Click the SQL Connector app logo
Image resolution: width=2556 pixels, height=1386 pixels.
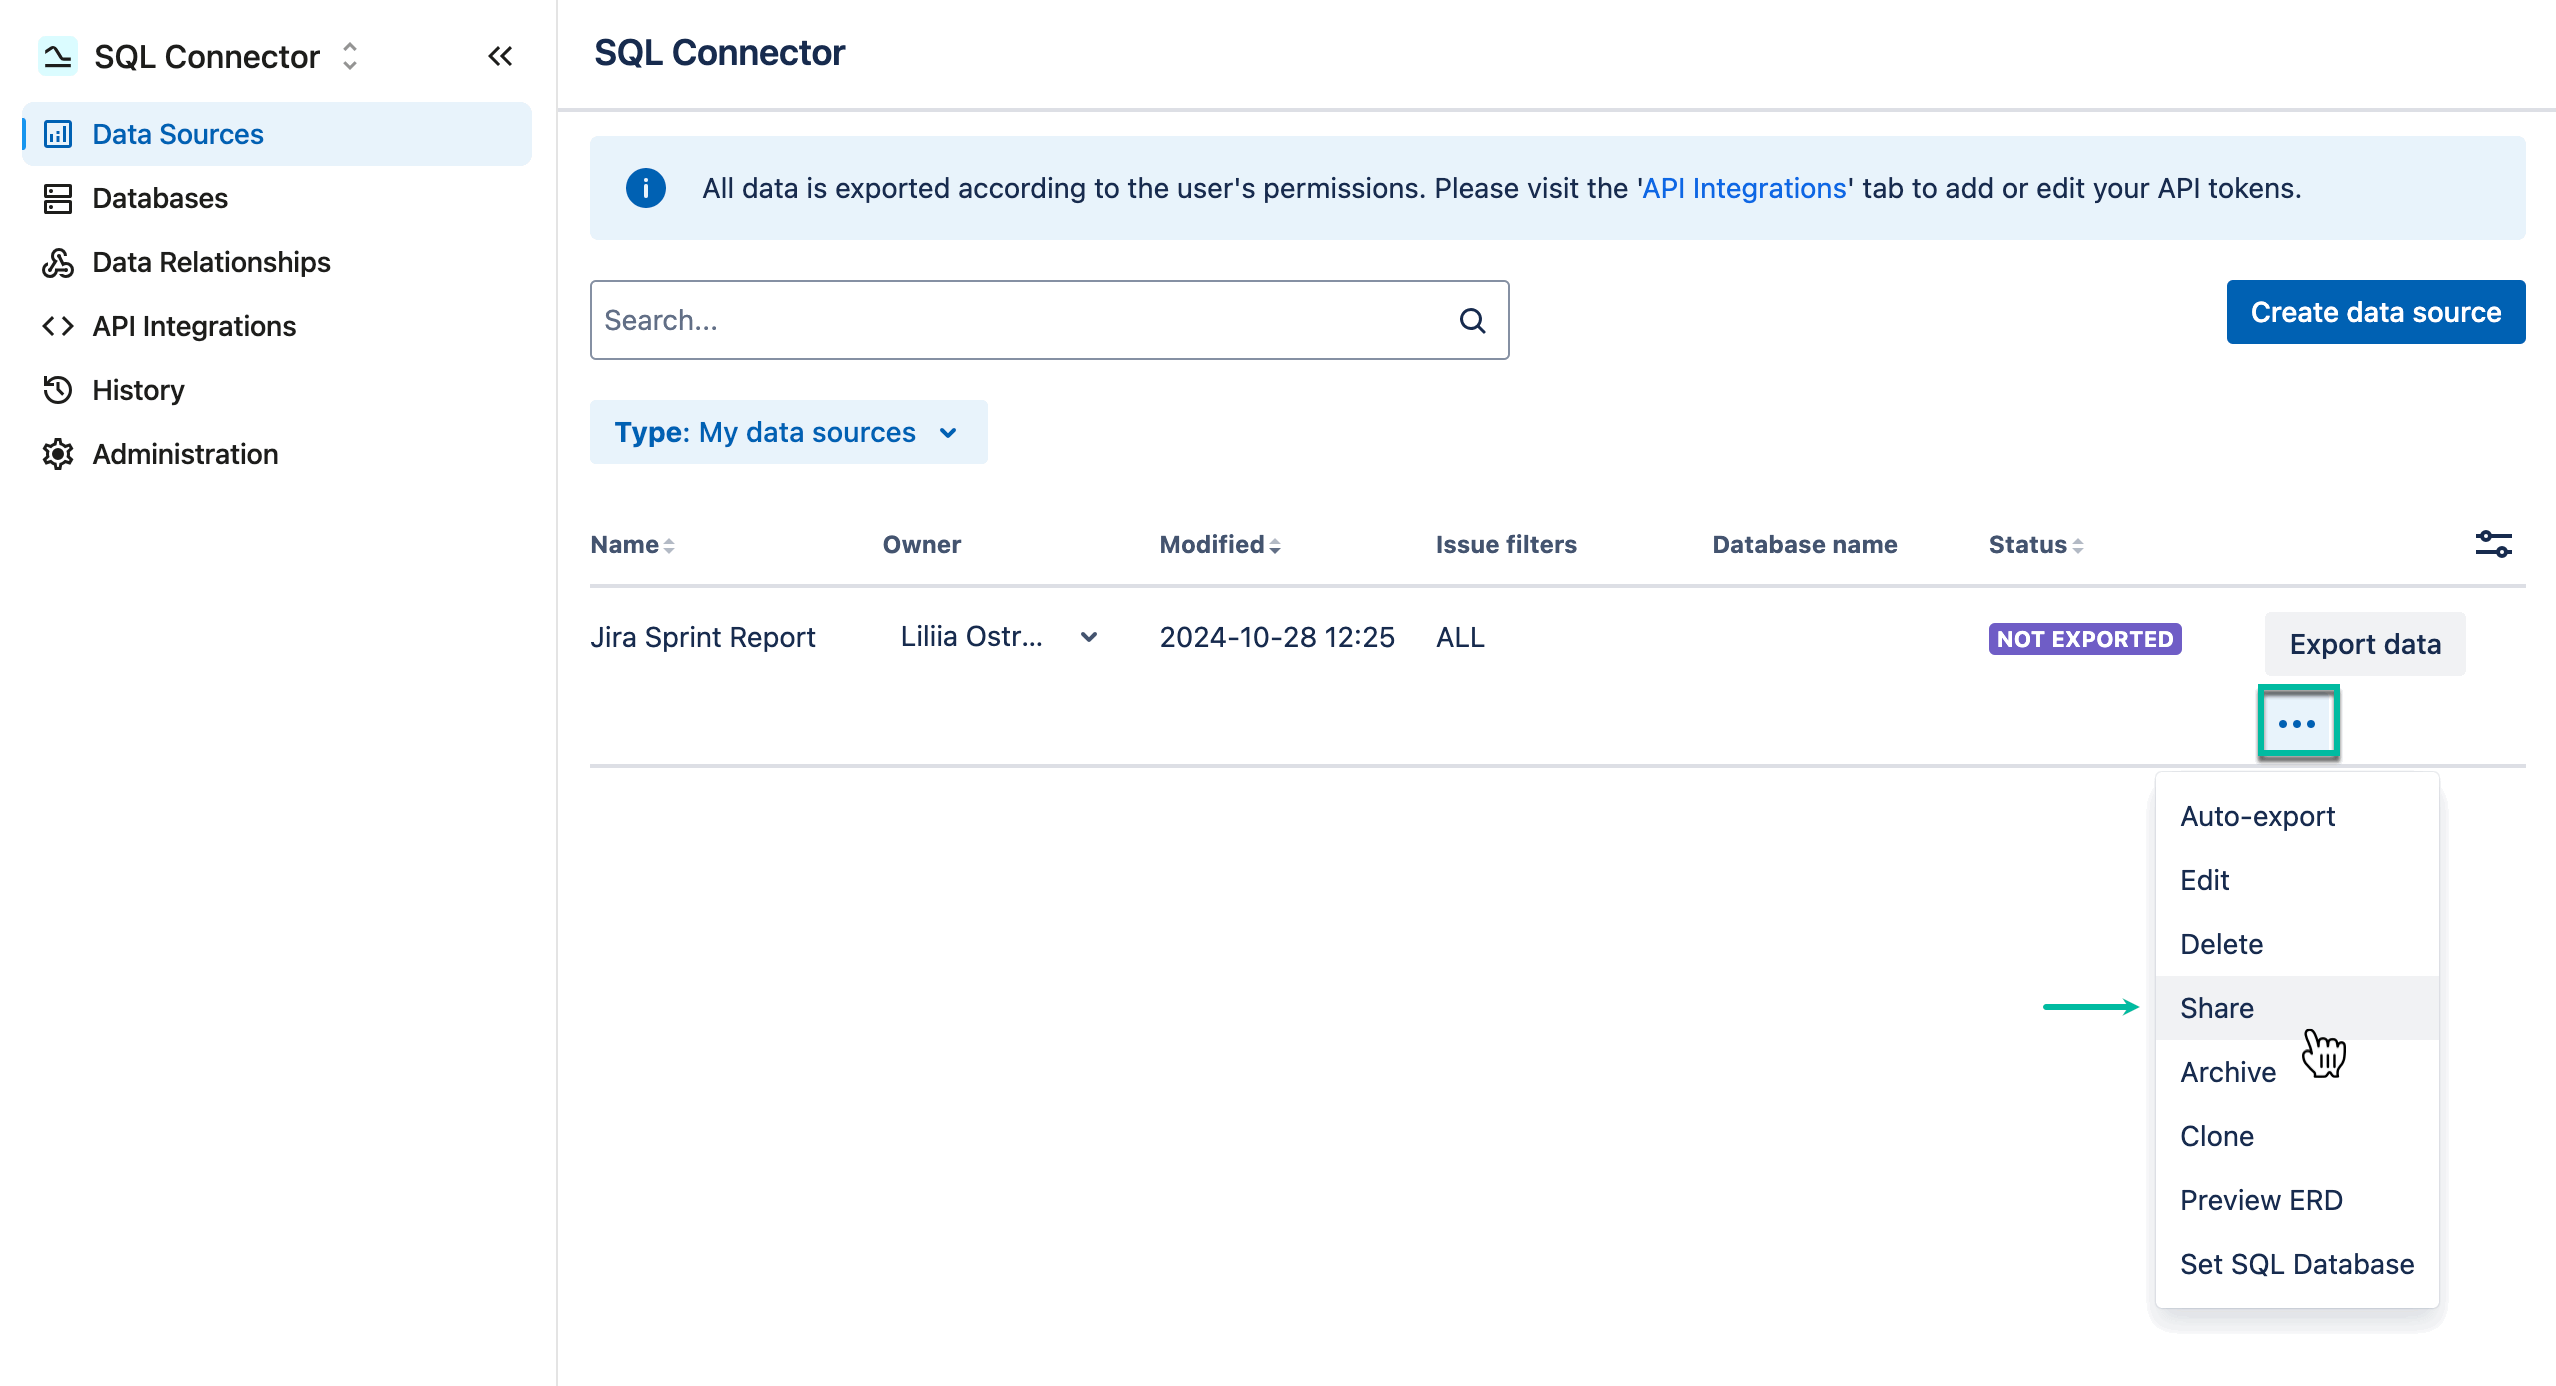pos(57,56)
